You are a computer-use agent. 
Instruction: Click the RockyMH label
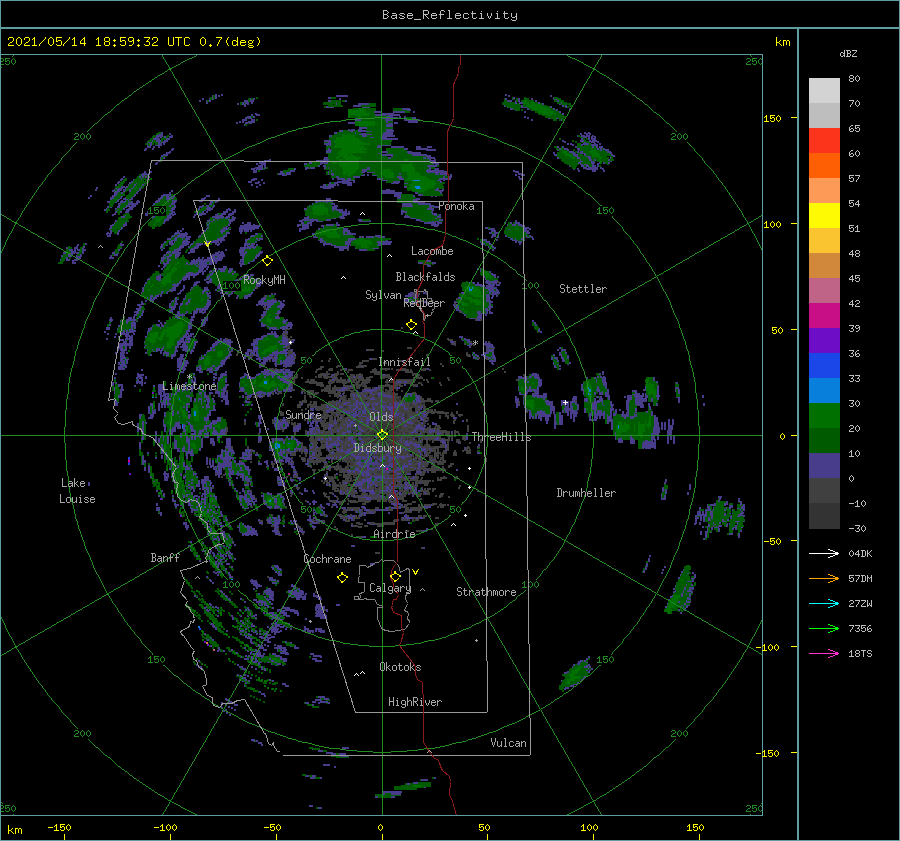pos(264,280)
